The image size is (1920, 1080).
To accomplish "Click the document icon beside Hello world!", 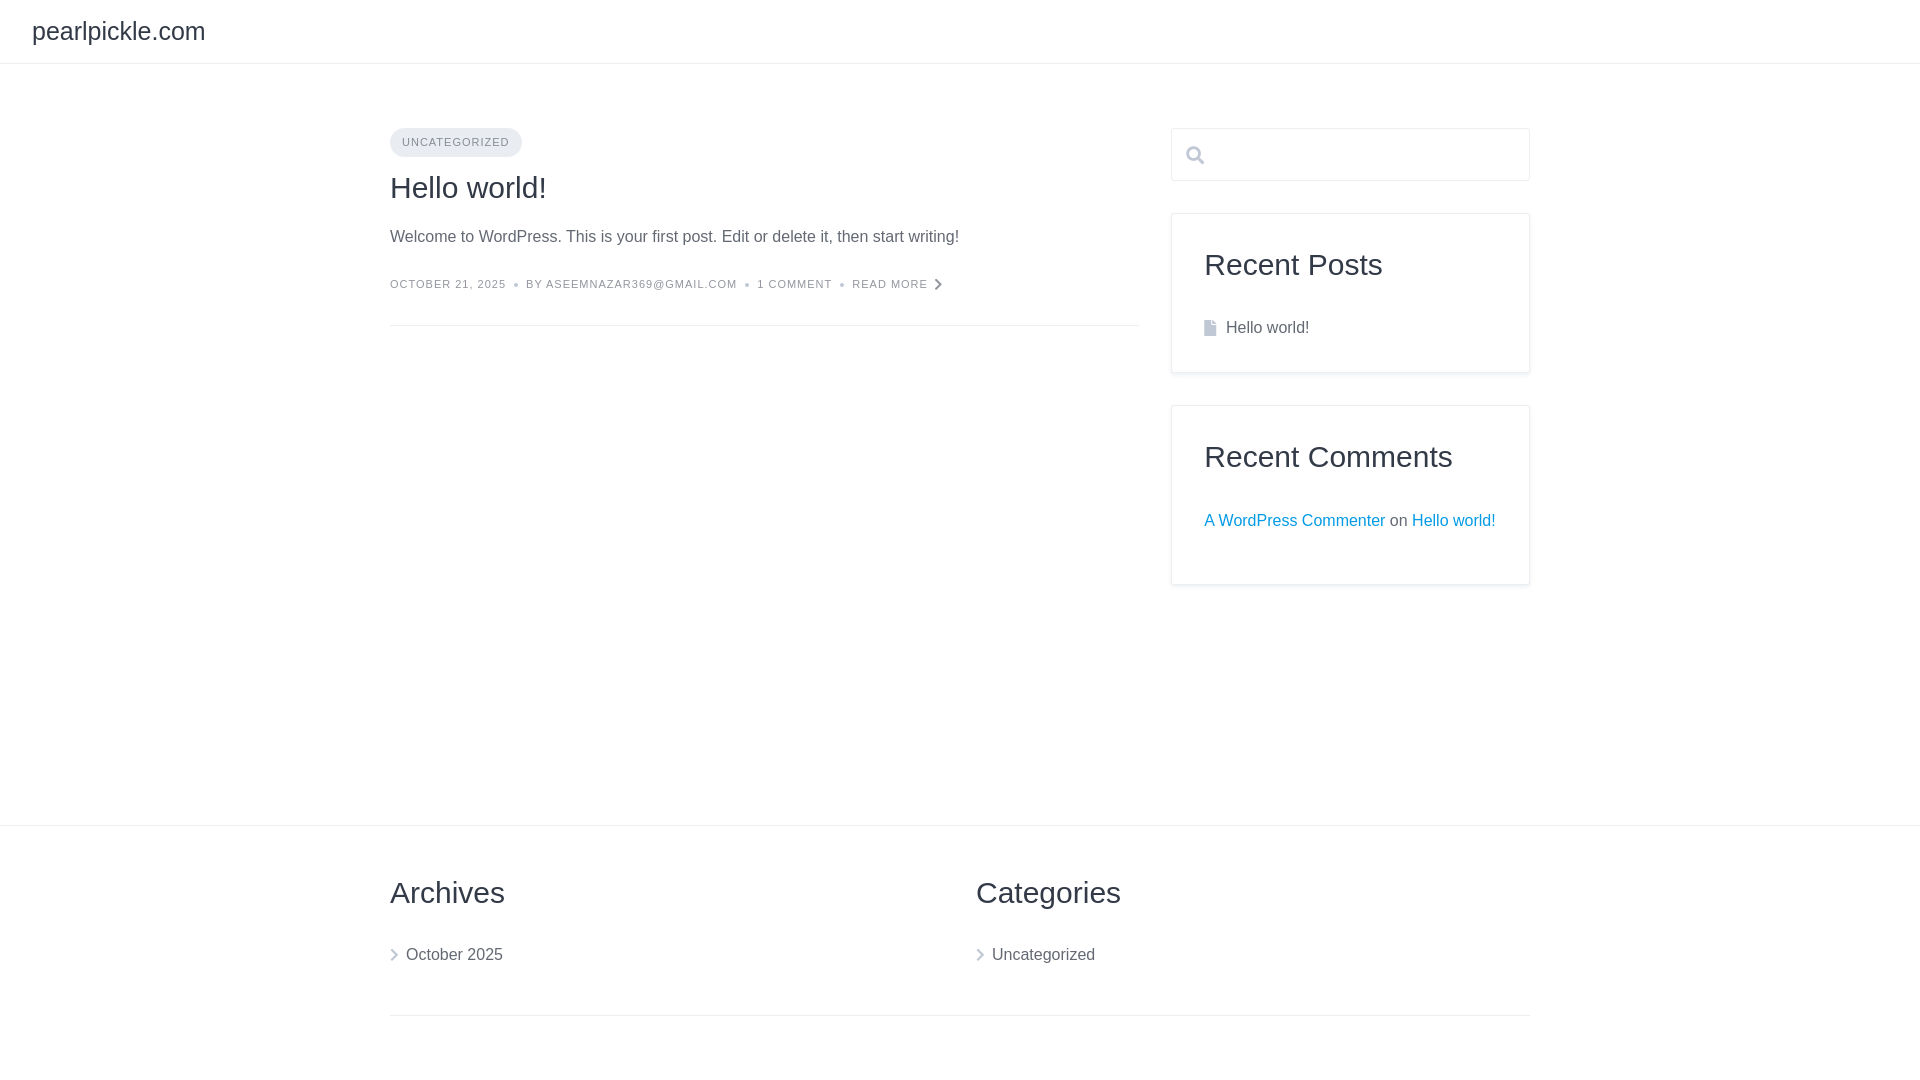I will pyautogui.click(x=1210, y=328).
